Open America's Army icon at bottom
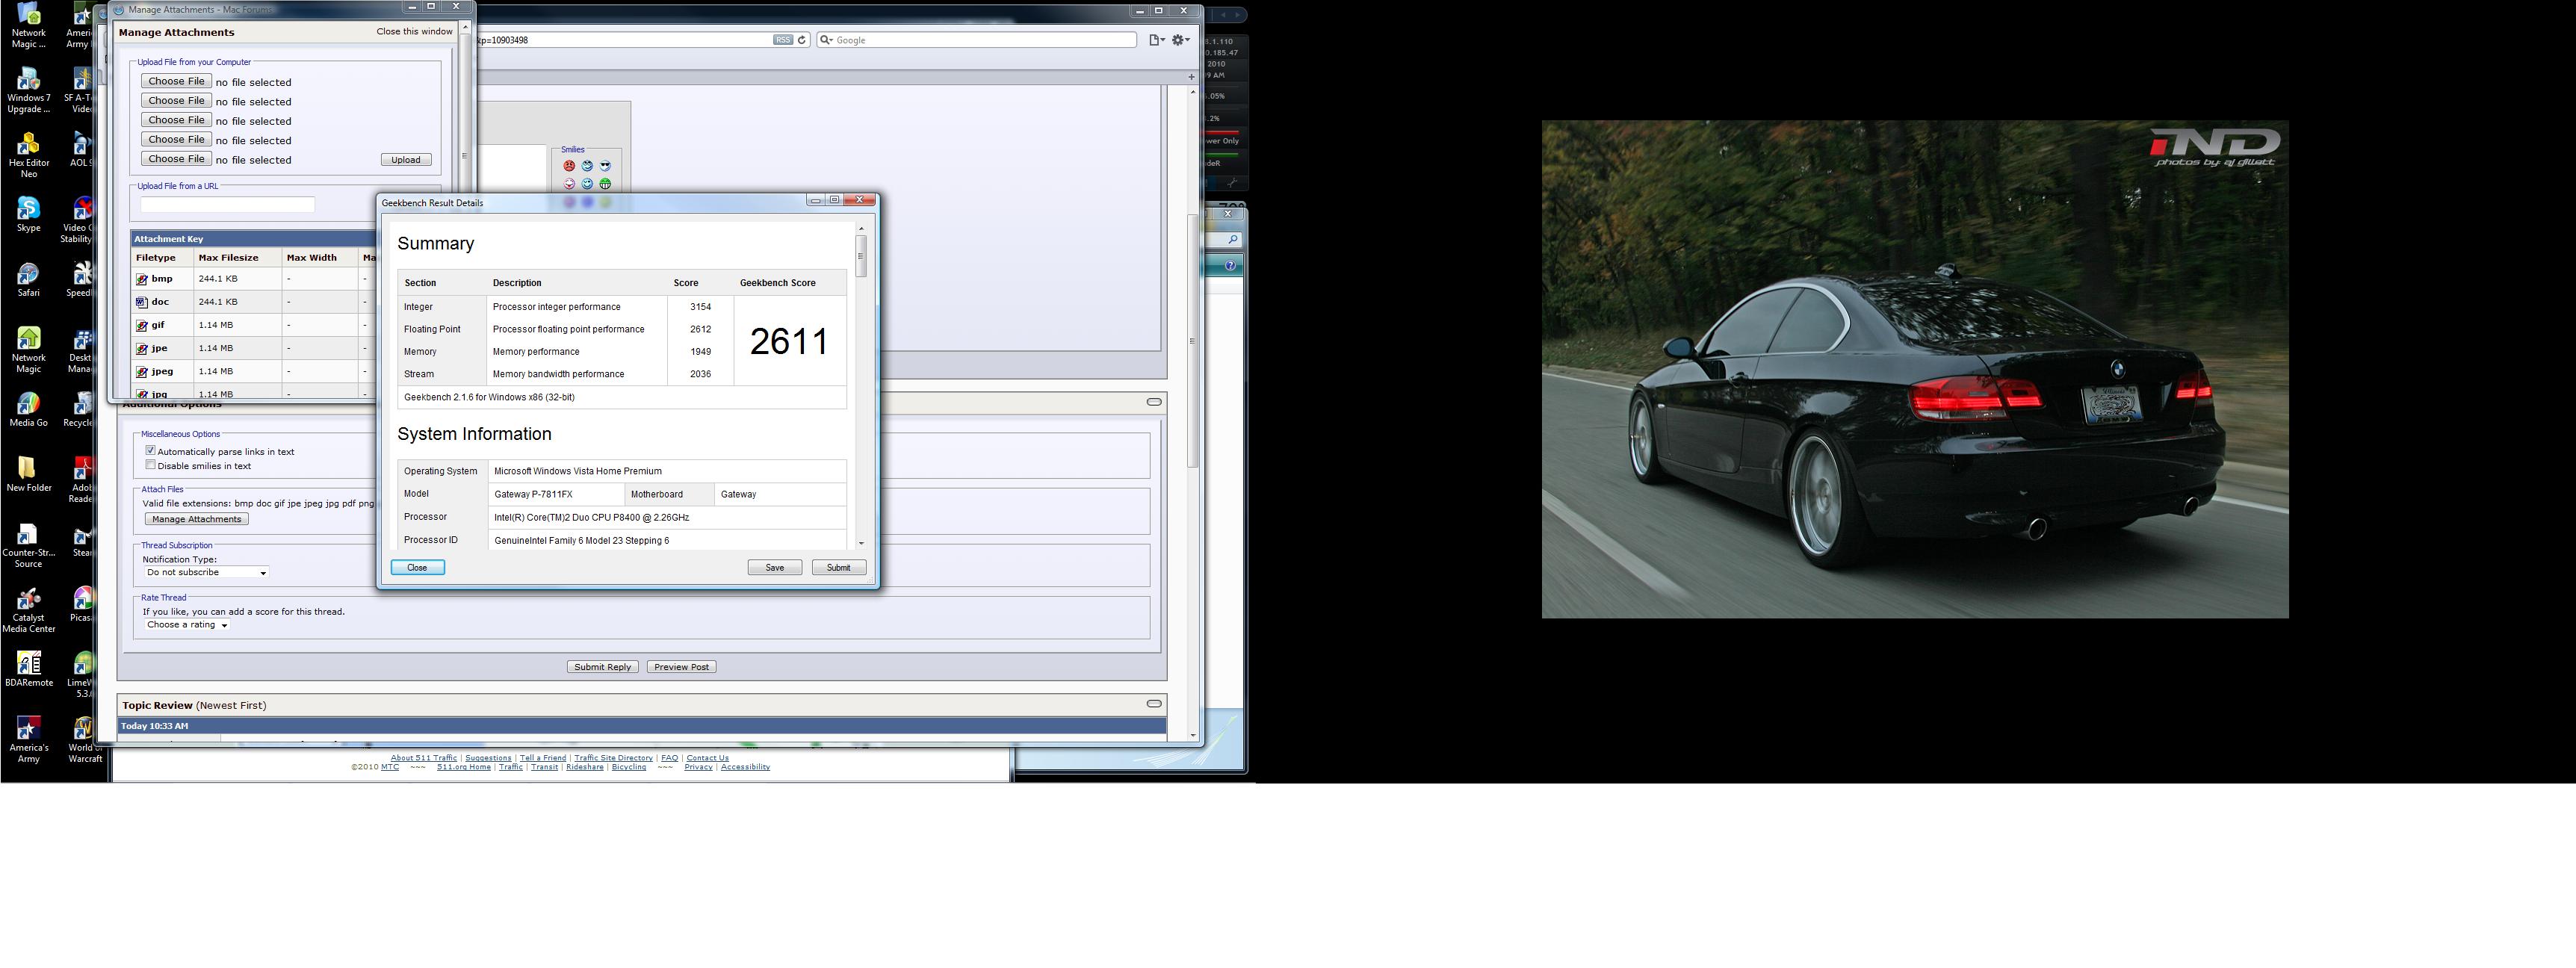The height and width of the screenshot is (968, 2576). tap(28, 740)
